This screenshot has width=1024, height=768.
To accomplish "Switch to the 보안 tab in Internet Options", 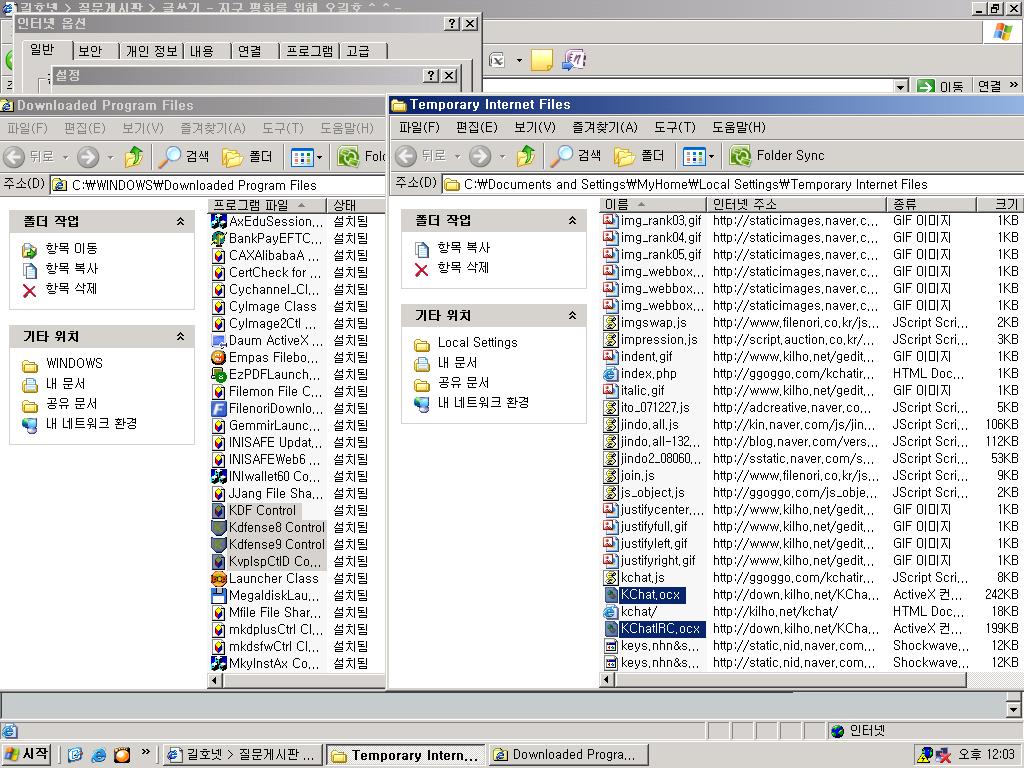I will tap(90, 51).
